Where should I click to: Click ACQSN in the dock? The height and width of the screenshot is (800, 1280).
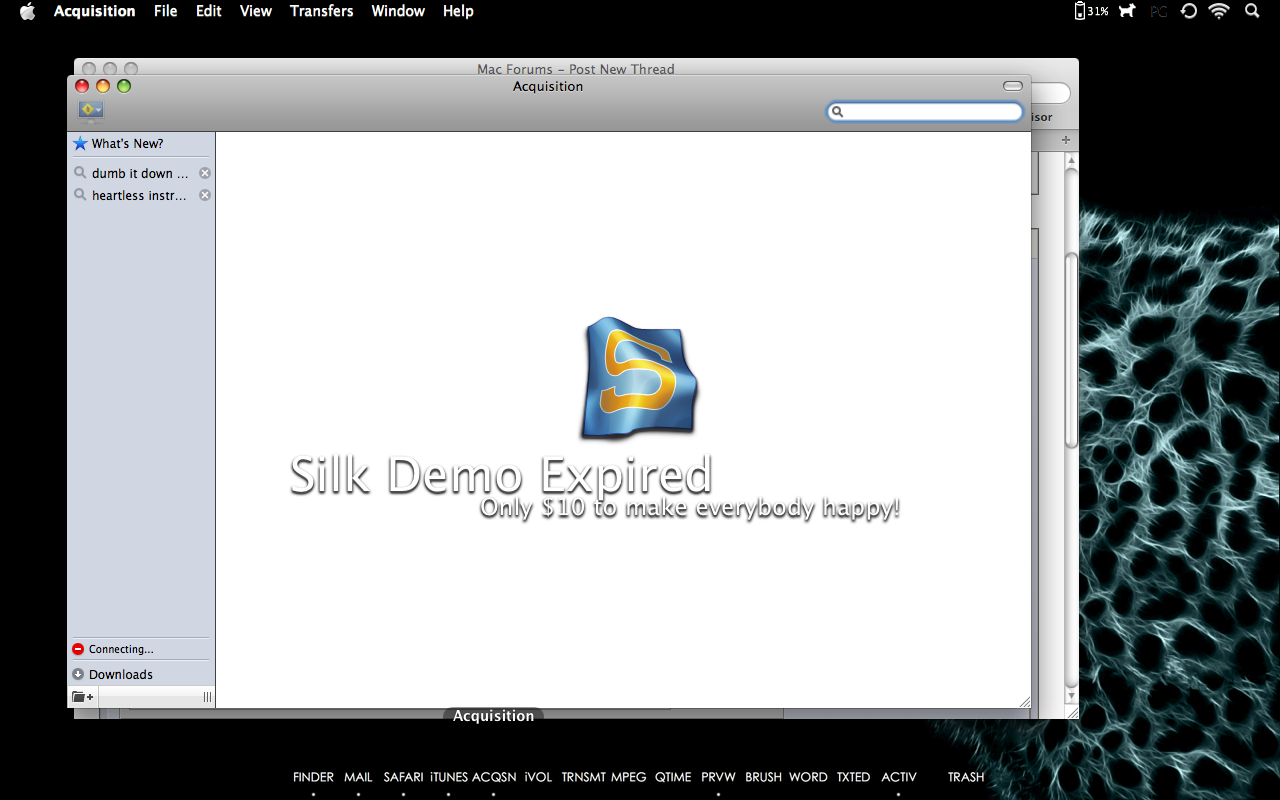click(494, 777)
